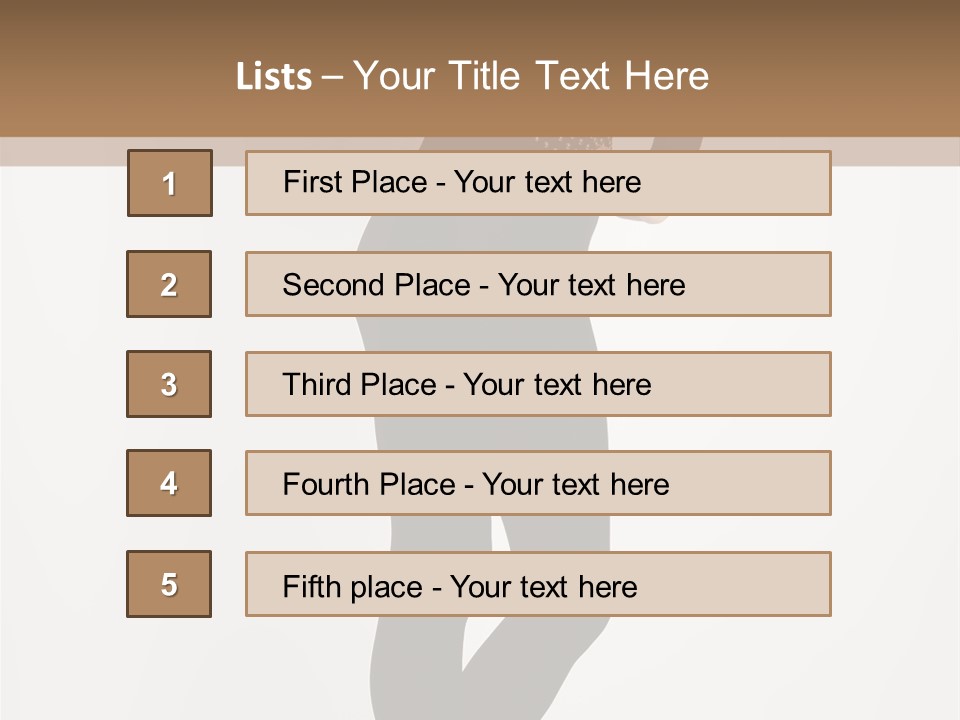Viewport: 960px width, 720px height.
Task: Click the number 3 square
Action: pyautogui.click(x=169, y=384)
